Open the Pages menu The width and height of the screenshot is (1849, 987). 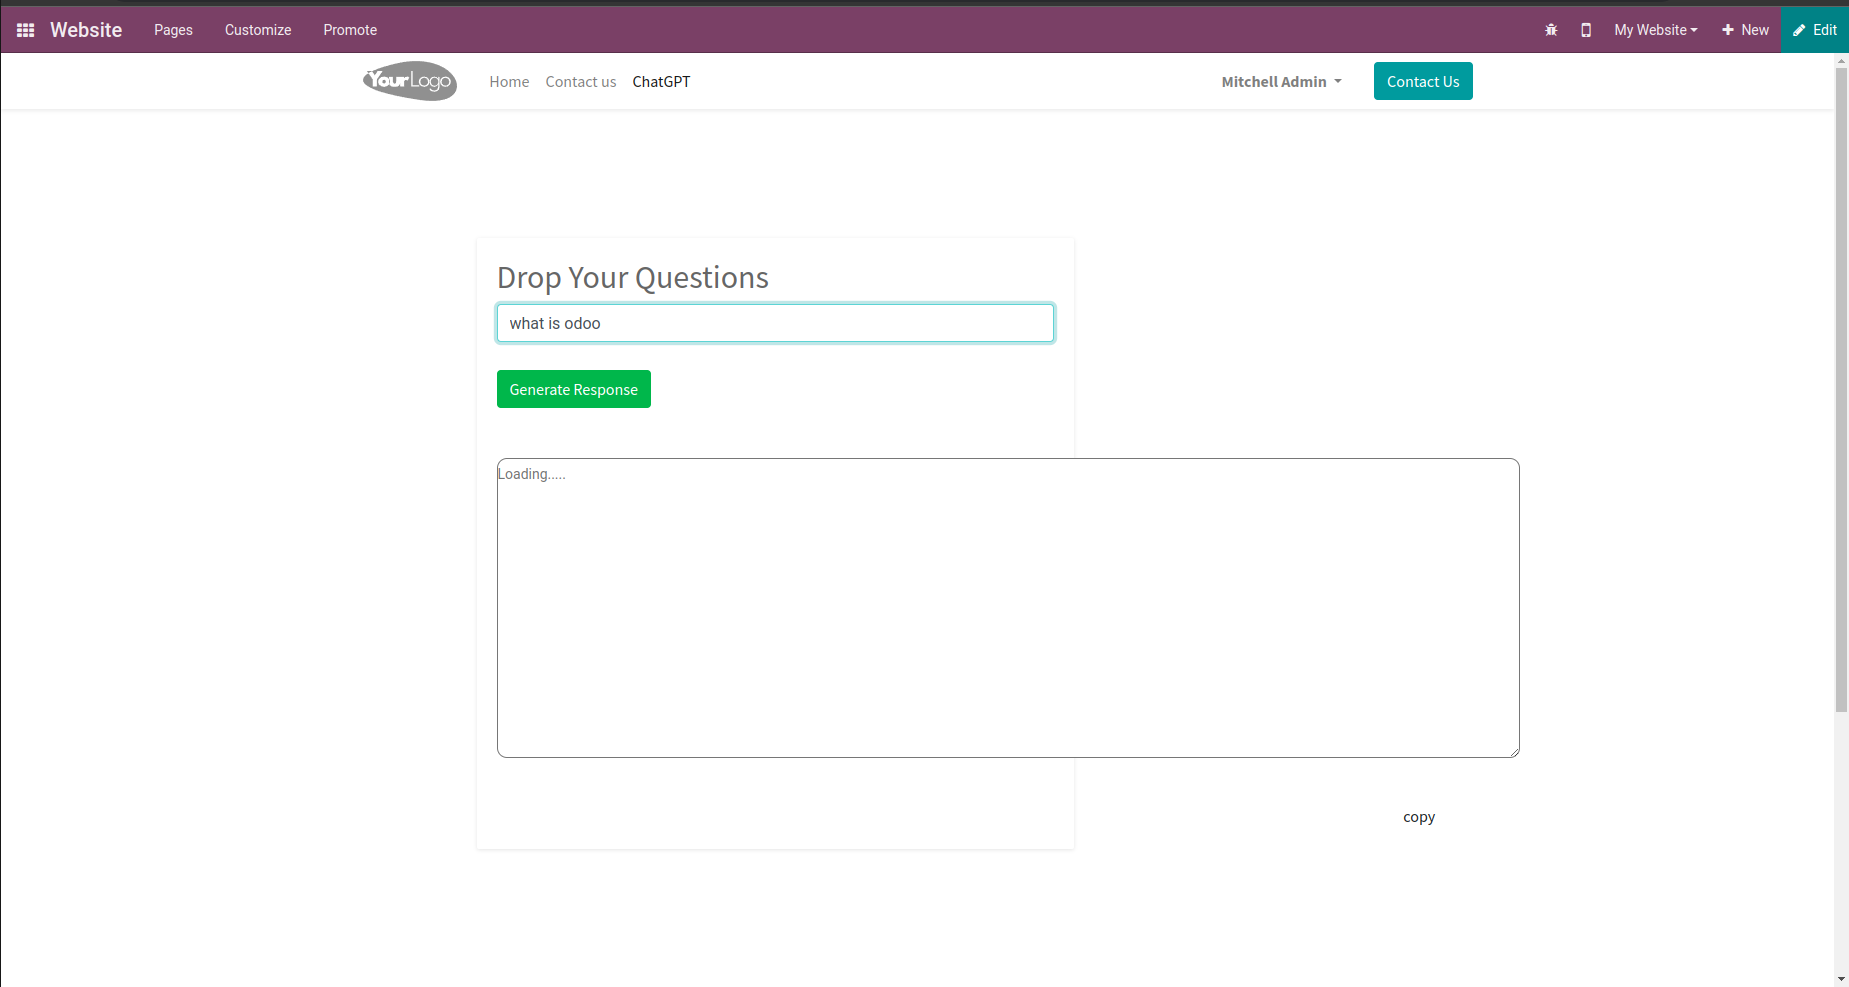(x=173, y=30)
